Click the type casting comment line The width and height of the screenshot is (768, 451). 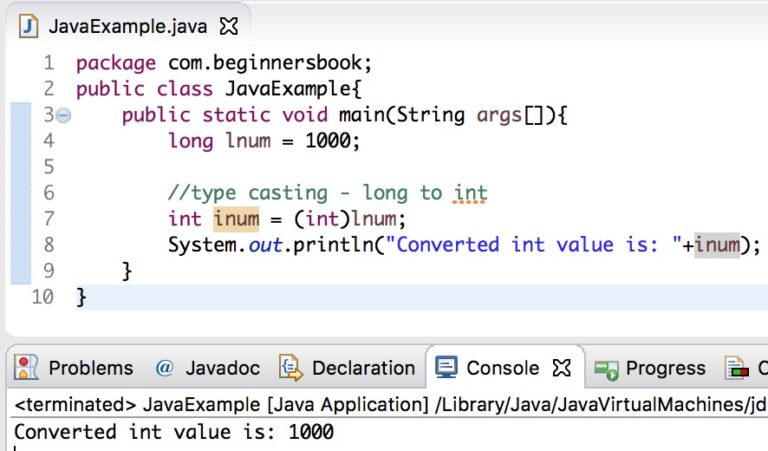tap(328, 193)
